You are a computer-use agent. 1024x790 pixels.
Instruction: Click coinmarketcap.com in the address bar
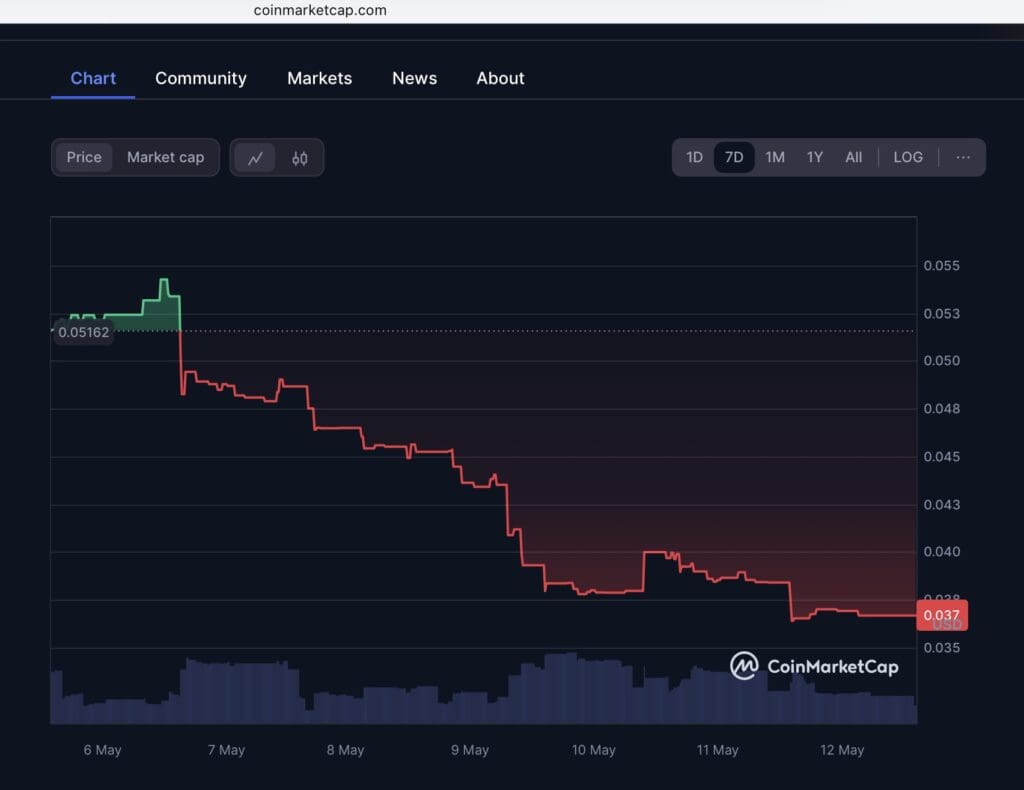(319, 10)
